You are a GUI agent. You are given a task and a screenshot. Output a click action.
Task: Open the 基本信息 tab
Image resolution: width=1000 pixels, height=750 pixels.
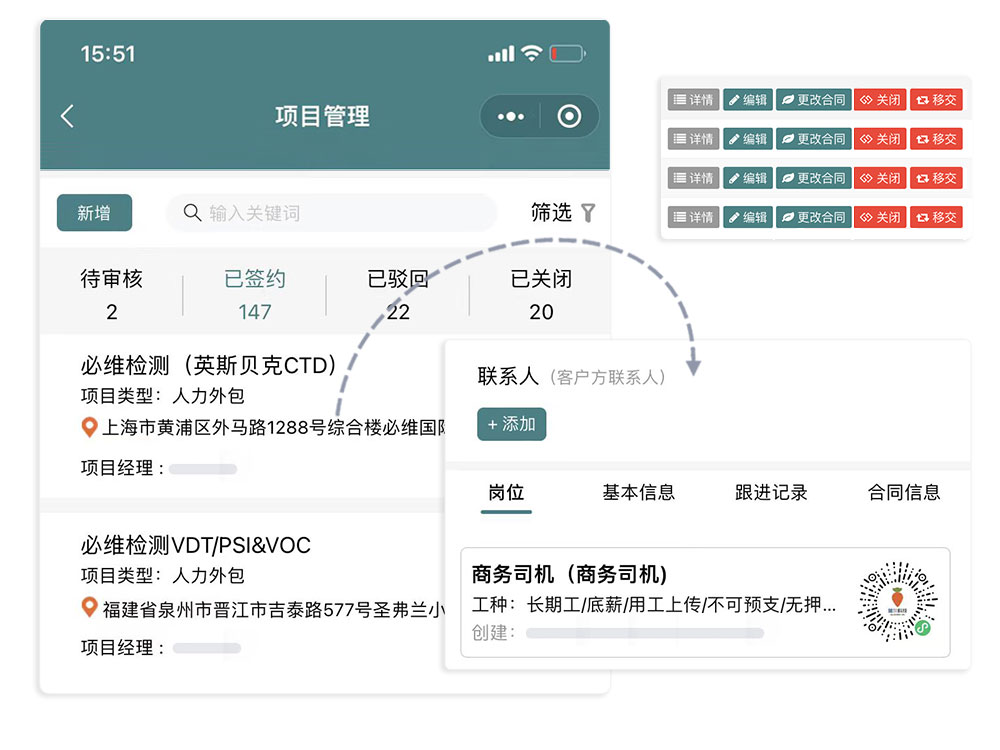[638, 492]
